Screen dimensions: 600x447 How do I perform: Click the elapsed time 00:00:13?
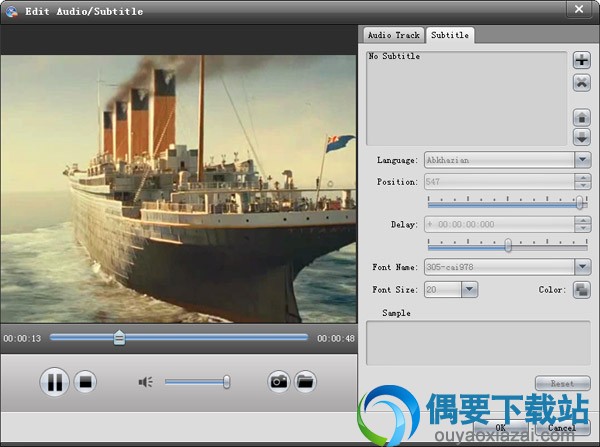pyautogui.click(x=22, y=338)
